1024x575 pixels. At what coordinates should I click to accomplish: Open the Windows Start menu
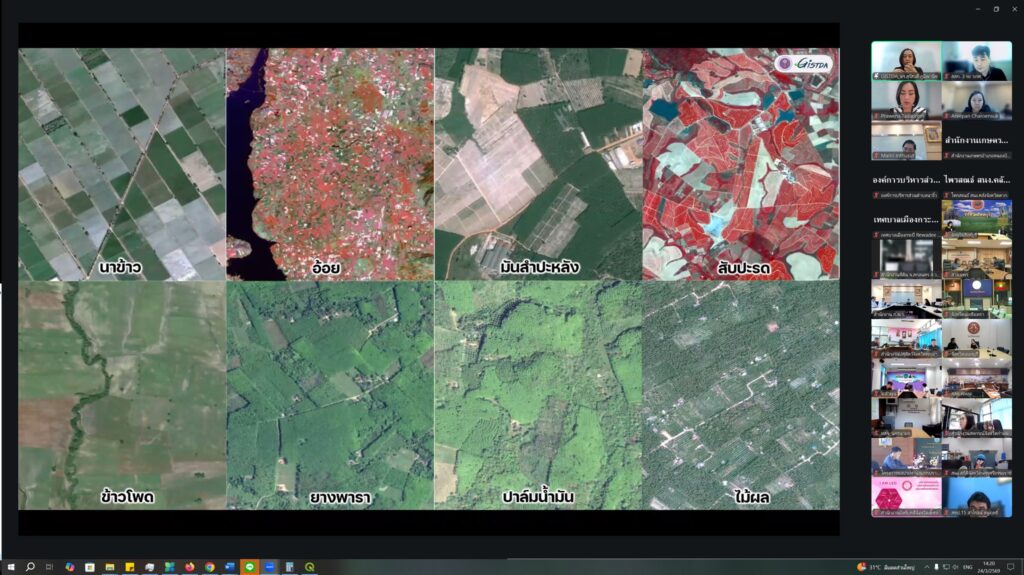click(9, 567)
